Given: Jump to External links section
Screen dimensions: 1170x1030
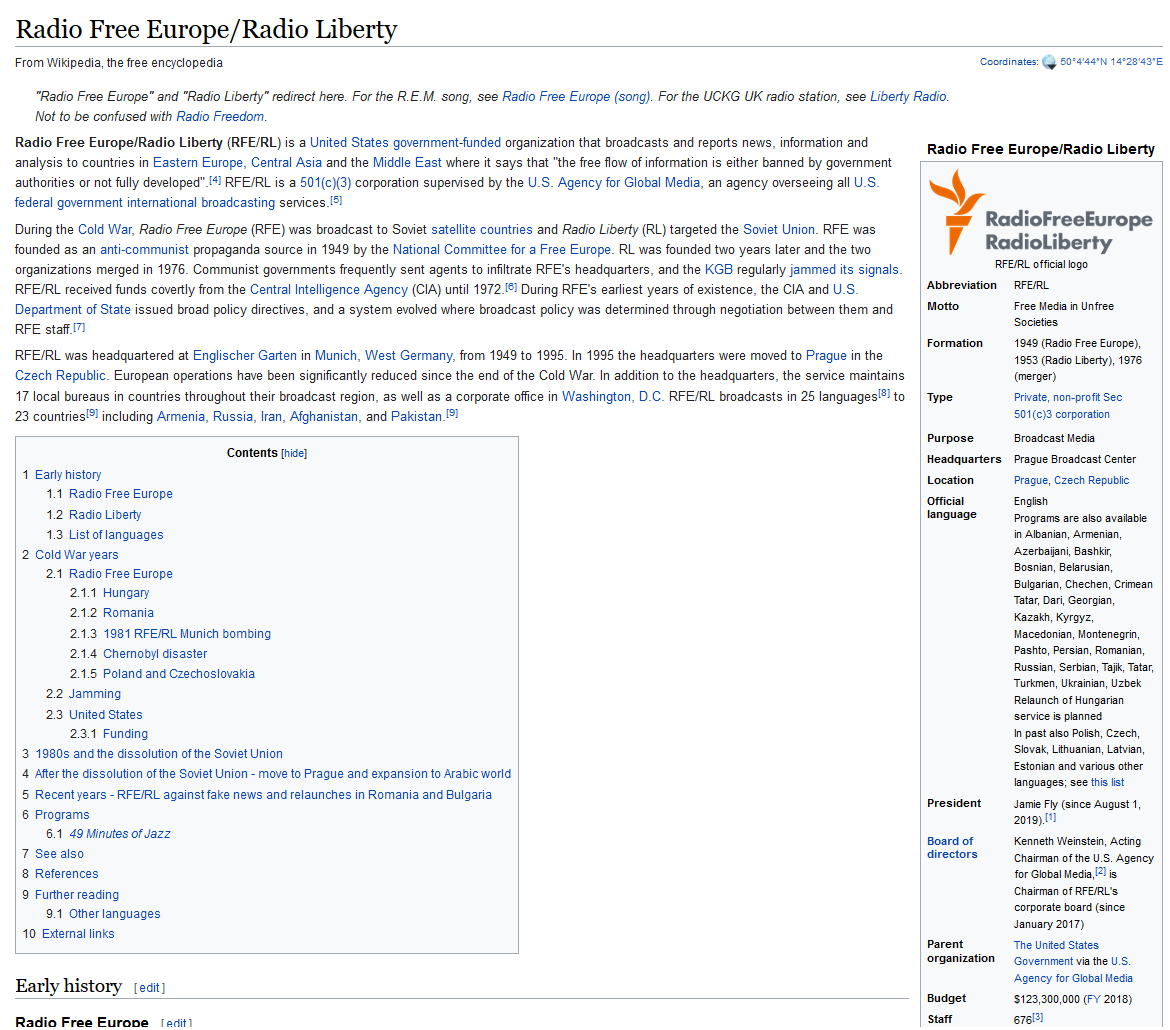Looking at the screenshot, I should tap(78, 934).
